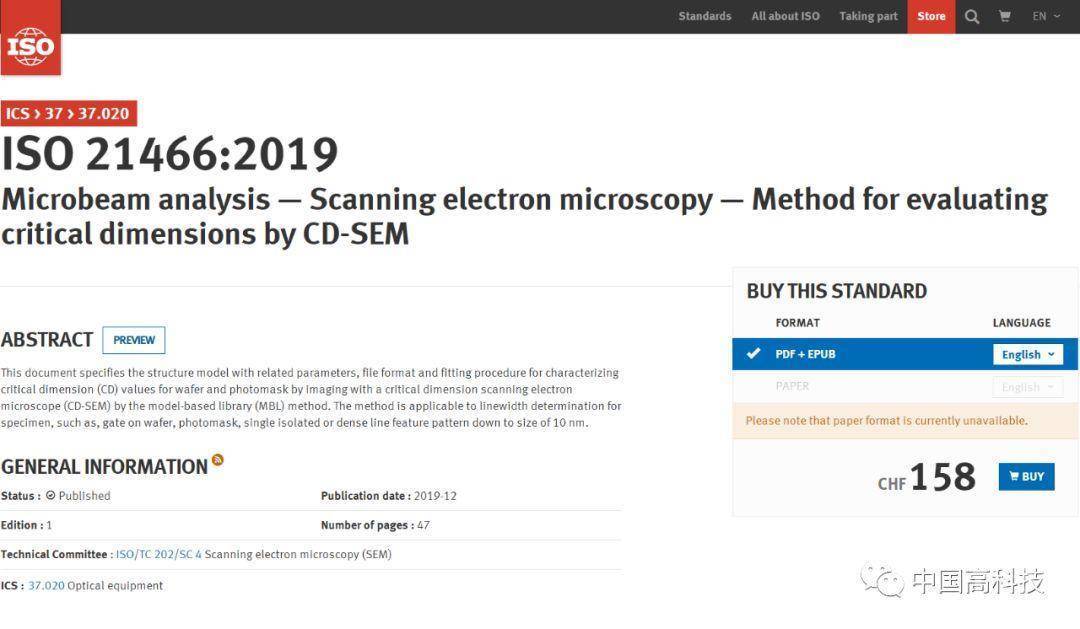Click the 37 breadcrumb link

[x=53, y=113]
